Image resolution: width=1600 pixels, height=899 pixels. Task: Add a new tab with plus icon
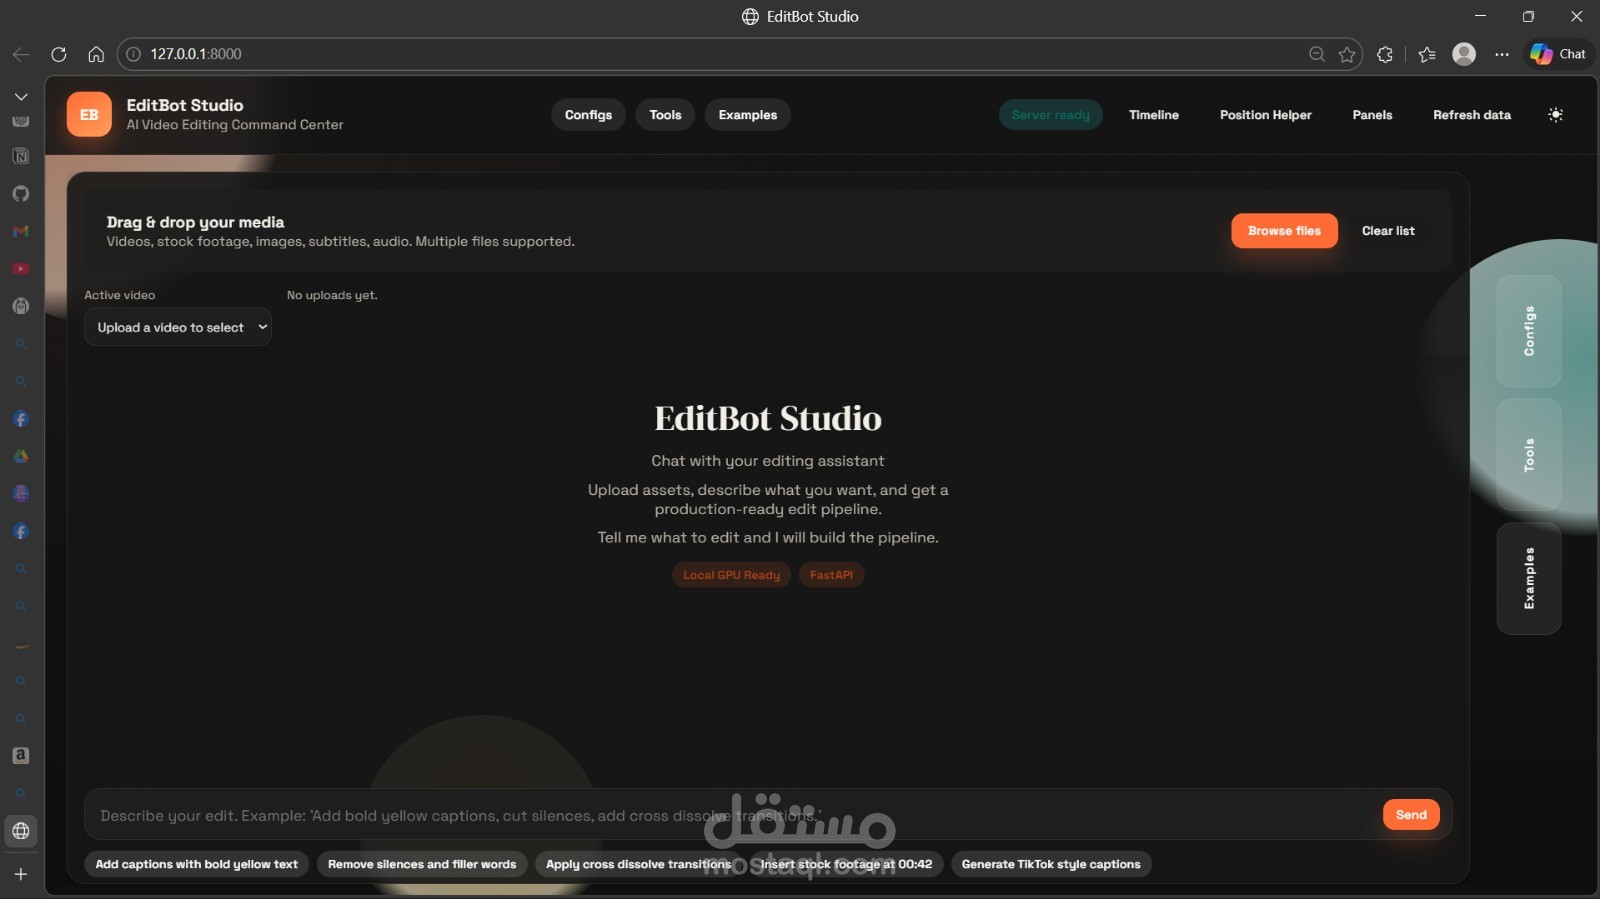point(21,874)
